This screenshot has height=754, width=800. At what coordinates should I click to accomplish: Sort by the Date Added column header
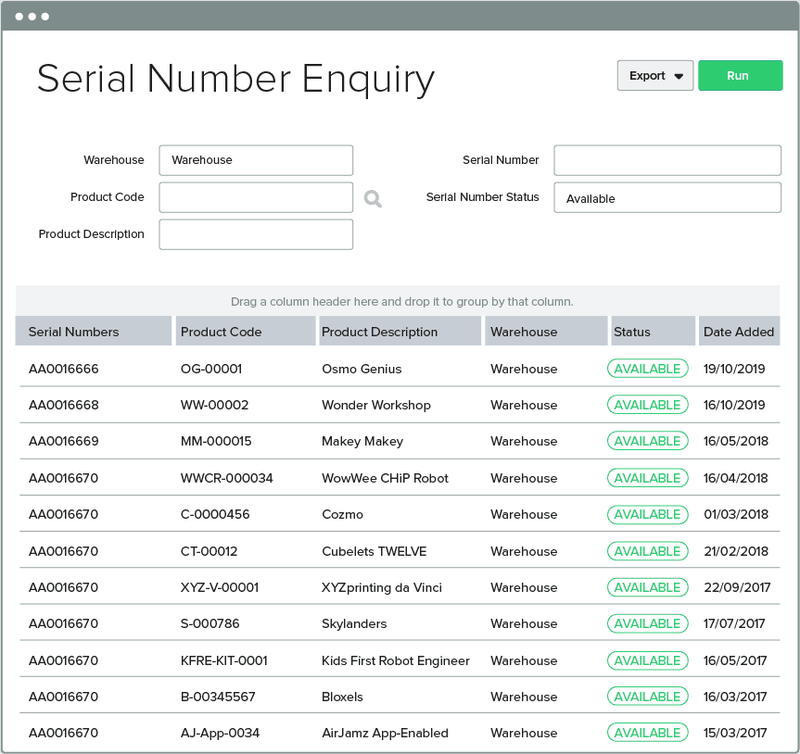(739, 331)
